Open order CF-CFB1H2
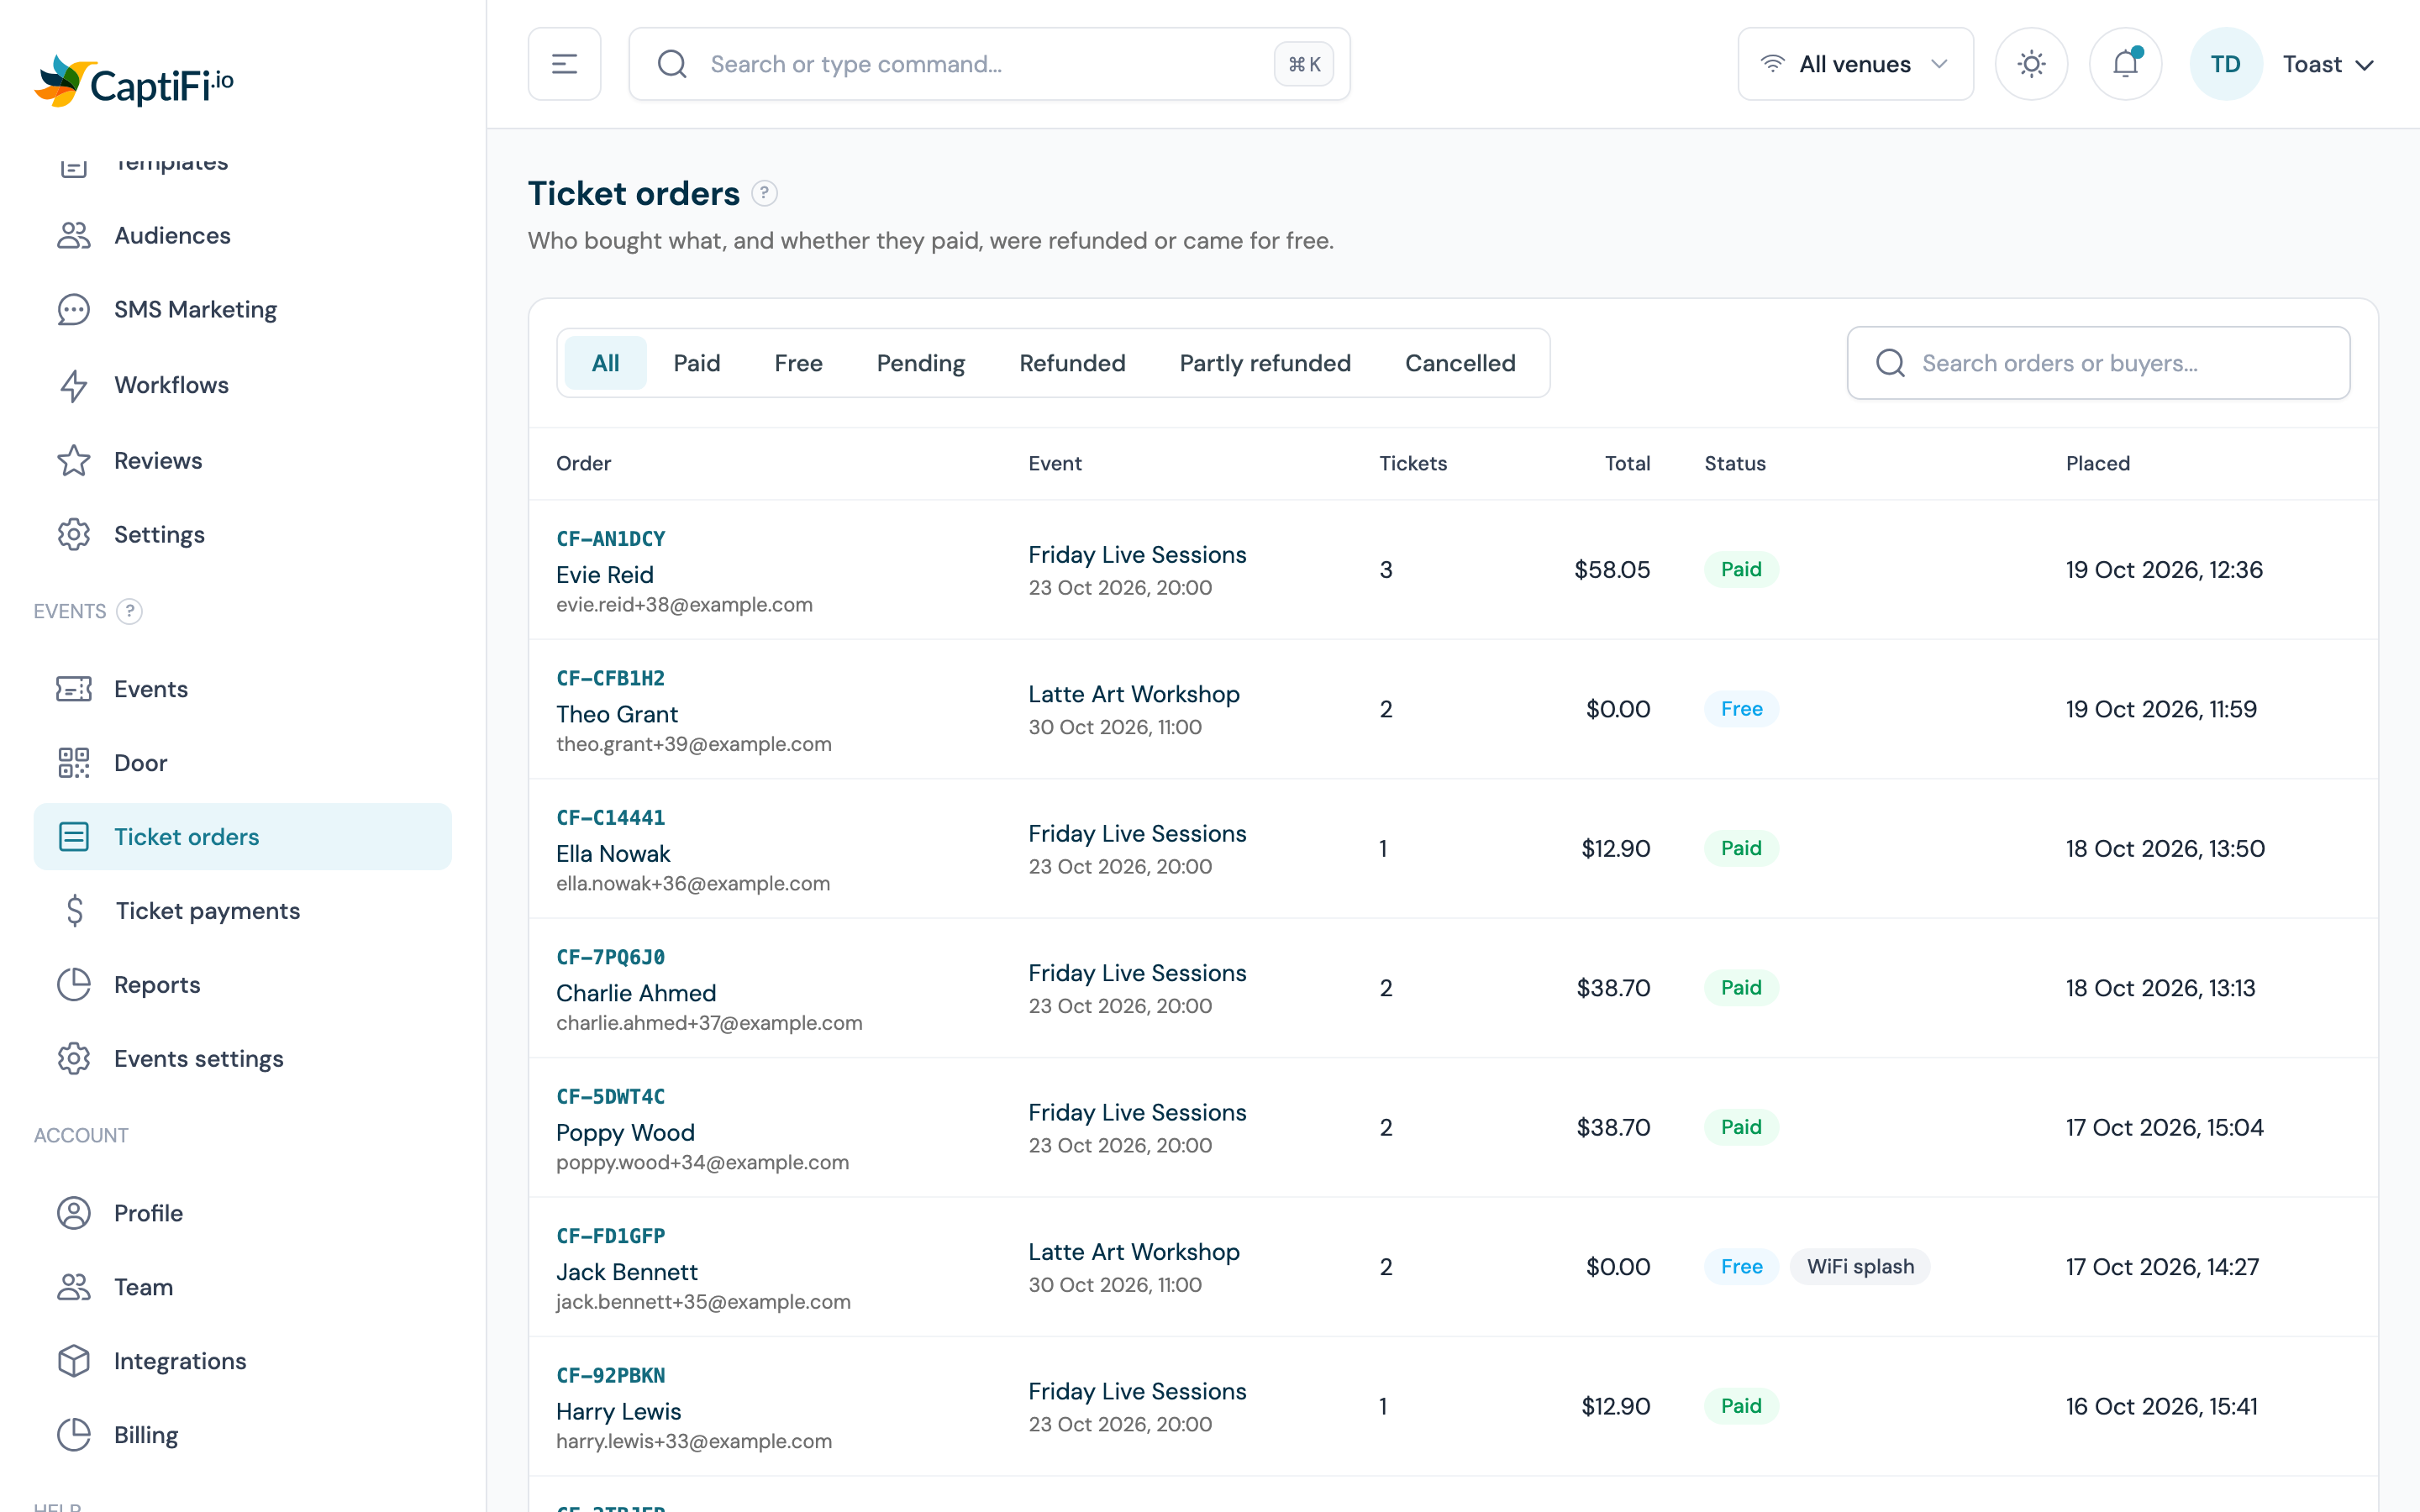The width and height of the screenshot is (2420, 1512). (x=610, y=678)
